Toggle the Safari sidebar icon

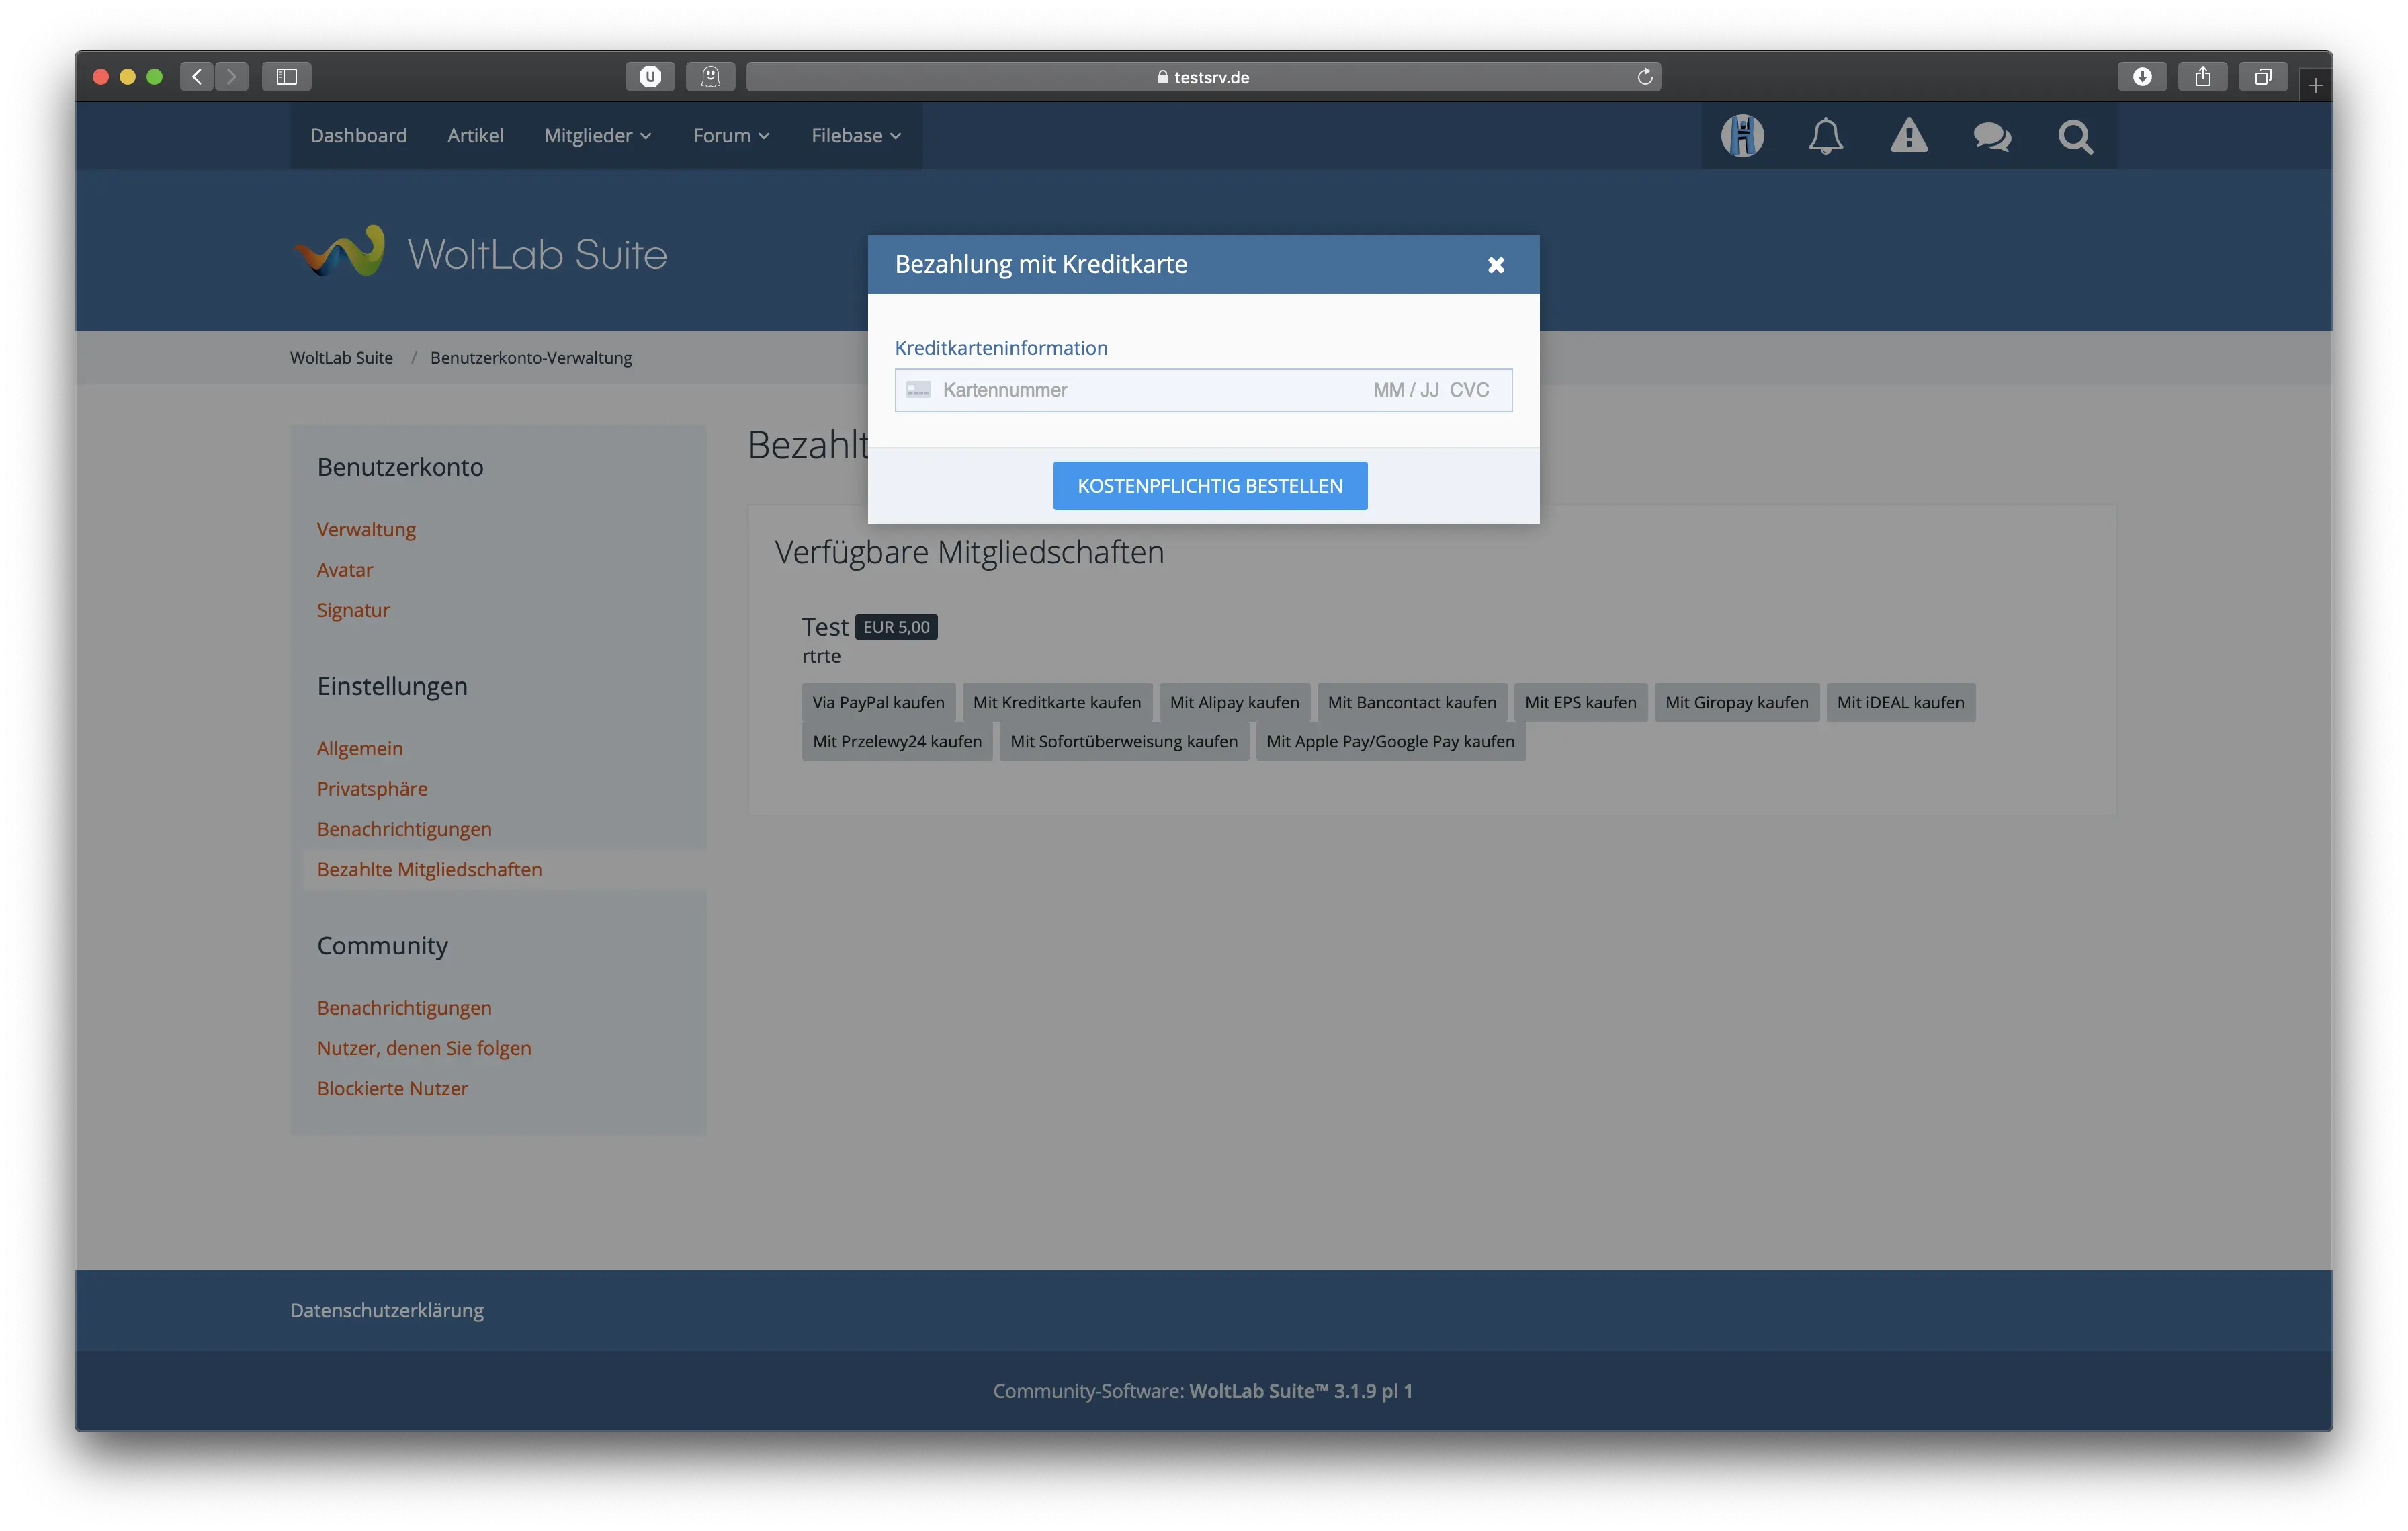[287, 77]
